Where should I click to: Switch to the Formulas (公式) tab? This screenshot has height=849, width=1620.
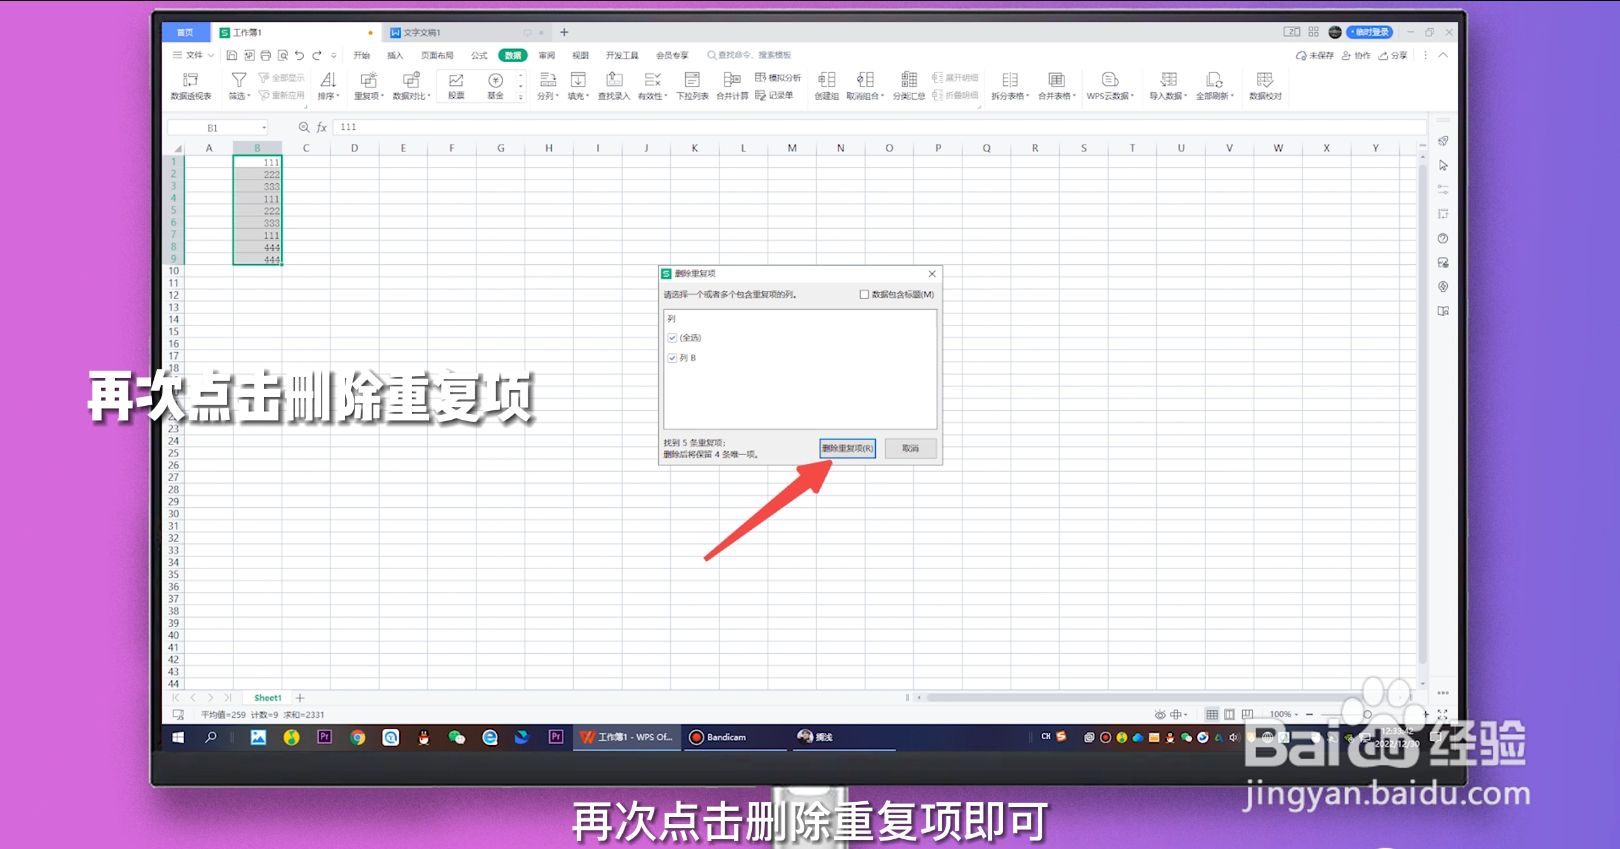(x=479, y=56)
